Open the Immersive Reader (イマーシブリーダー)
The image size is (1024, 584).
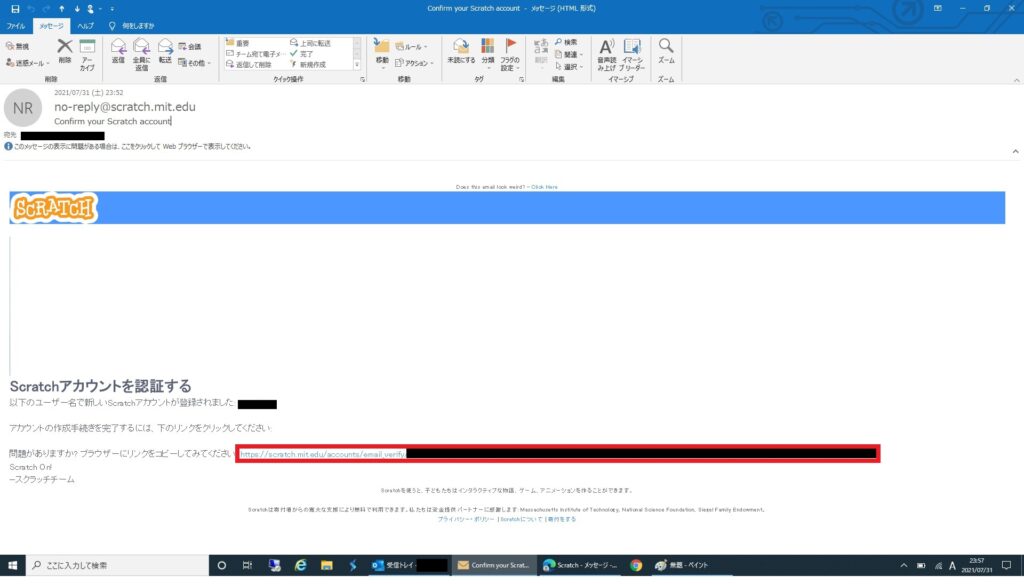632,54
